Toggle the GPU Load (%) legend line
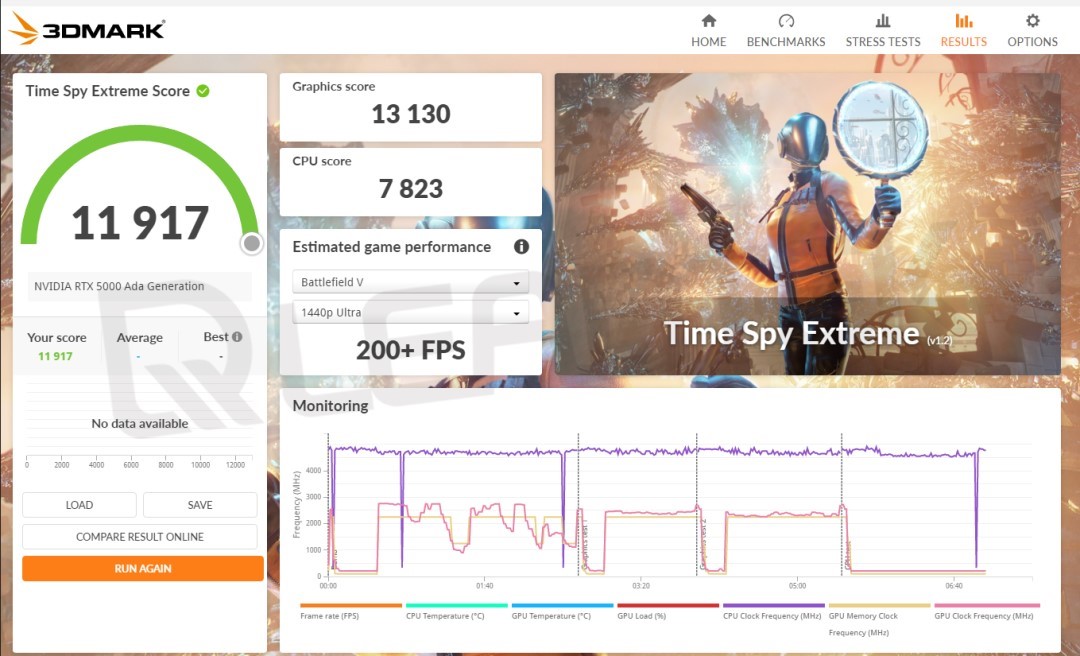The width and height of the screenshot is (1080, 656). 668,606
